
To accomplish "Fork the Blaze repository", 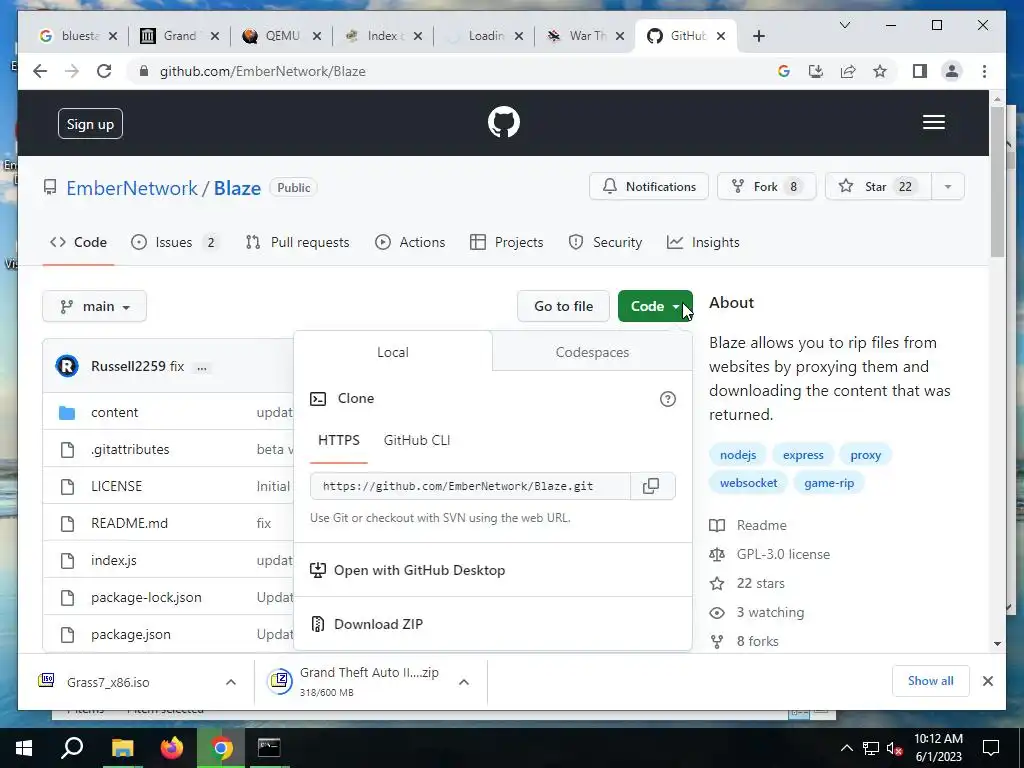I will tap(766, 187).
